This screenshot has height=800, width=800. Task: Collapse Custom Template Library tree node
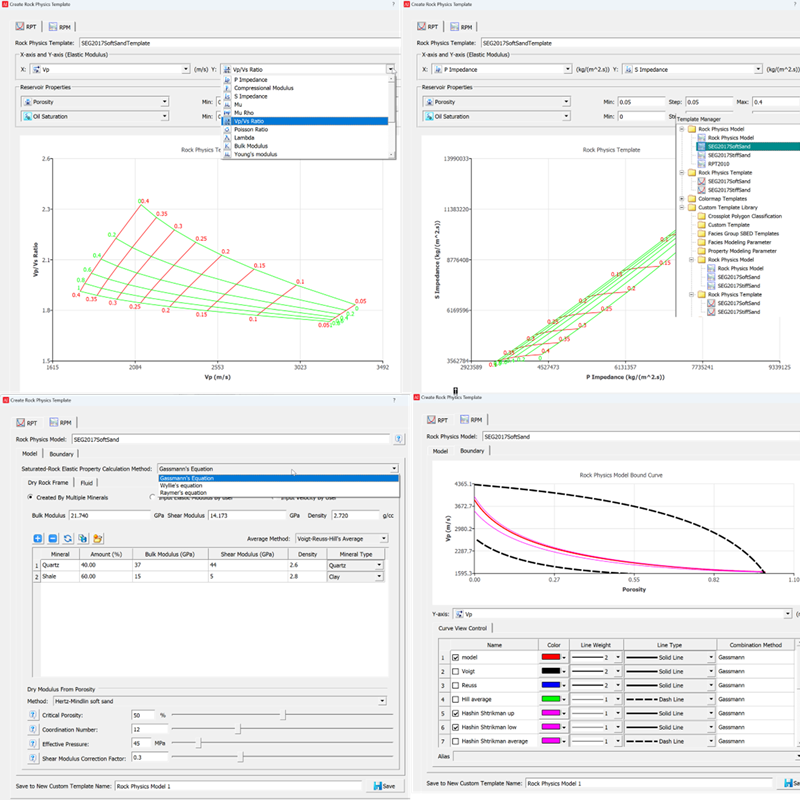(682, 207)
